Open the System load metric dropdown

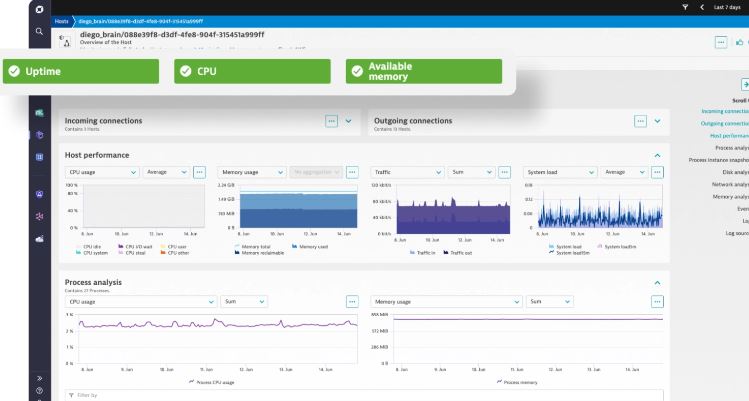click(x=560, y=172)
